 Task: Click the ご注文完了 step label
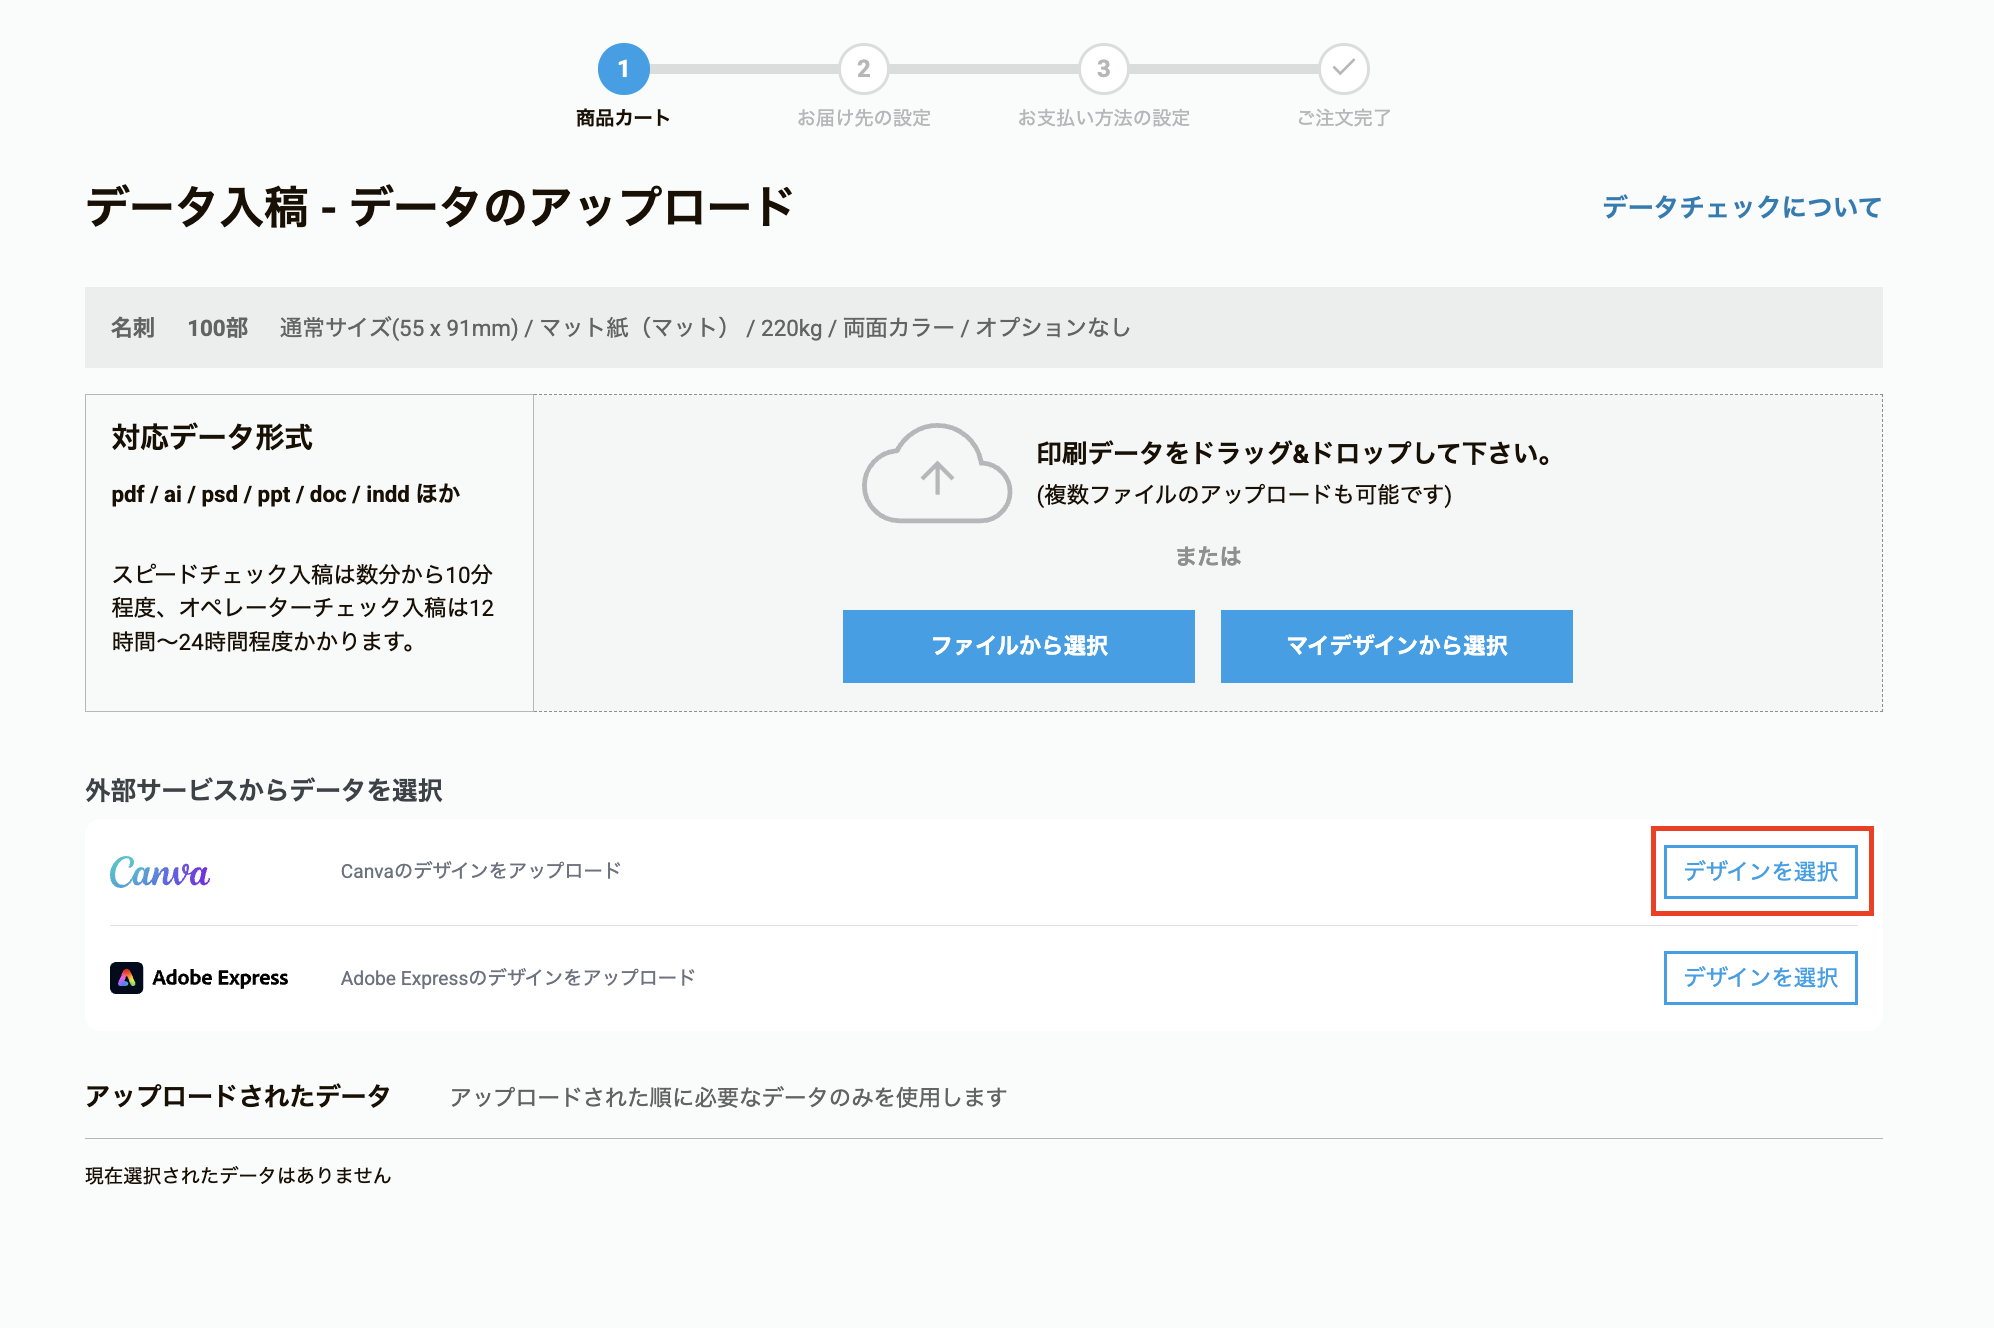[1343, 118]
